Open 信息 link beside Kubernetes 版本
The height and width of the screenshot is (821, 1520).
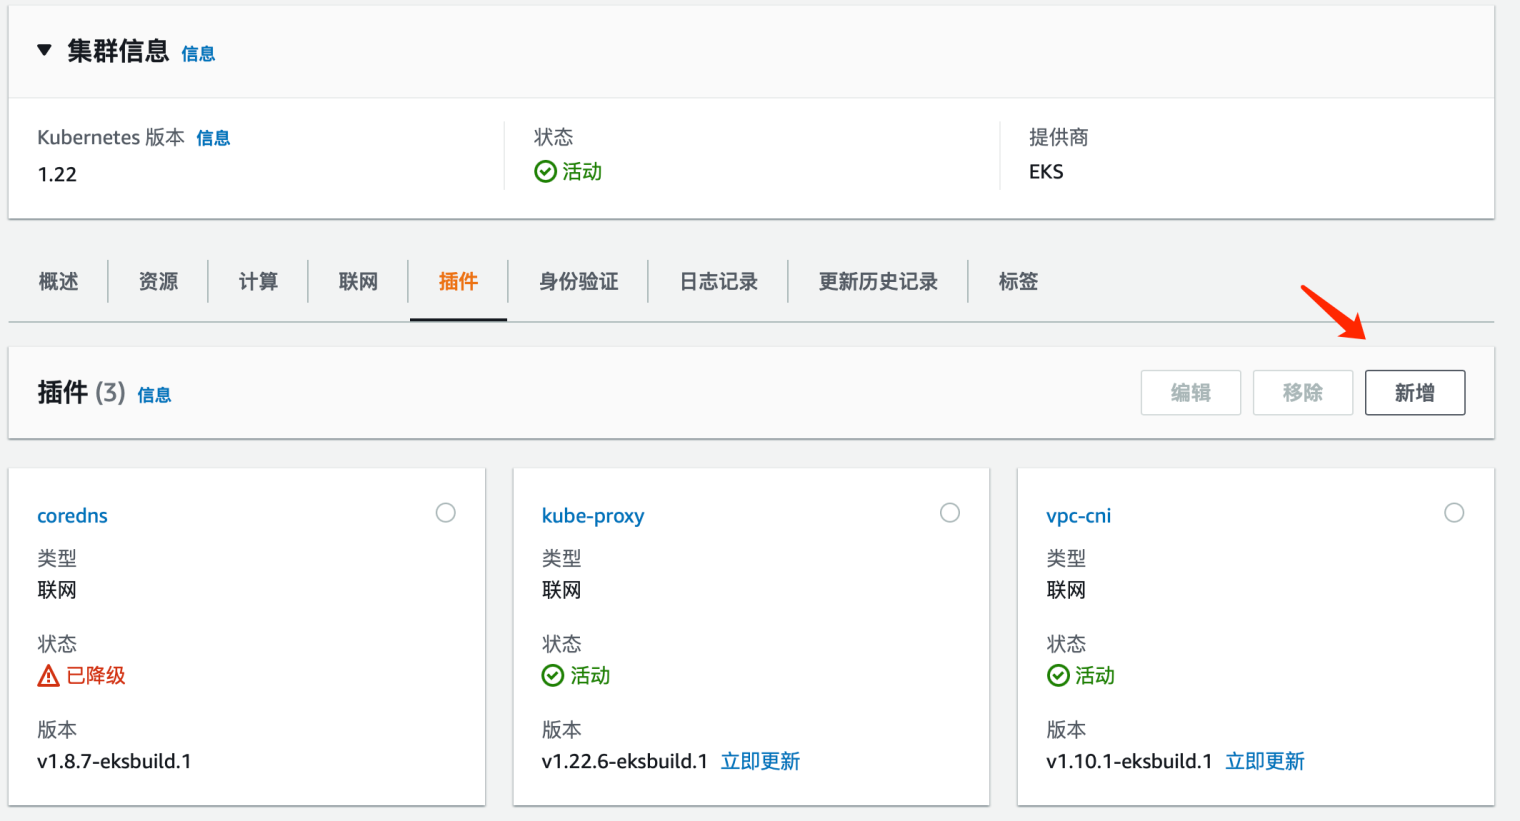point(213,138)
